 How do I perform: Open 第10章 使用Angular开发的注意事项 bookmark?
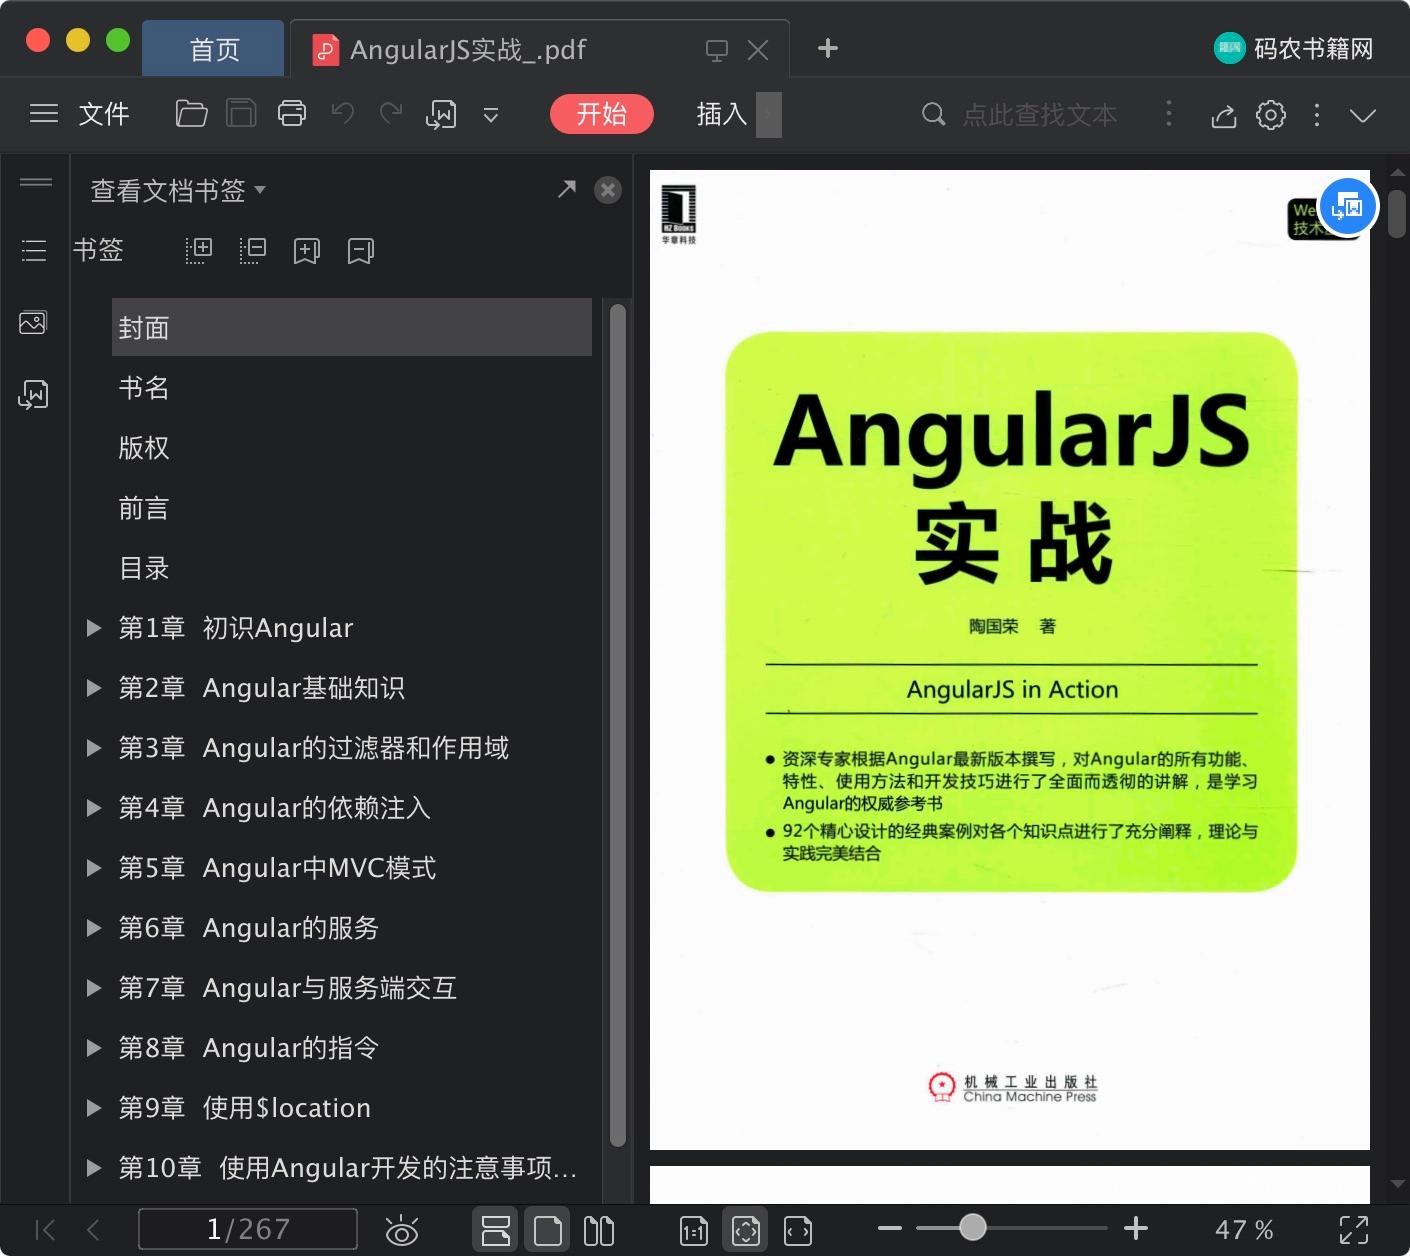348,1168
